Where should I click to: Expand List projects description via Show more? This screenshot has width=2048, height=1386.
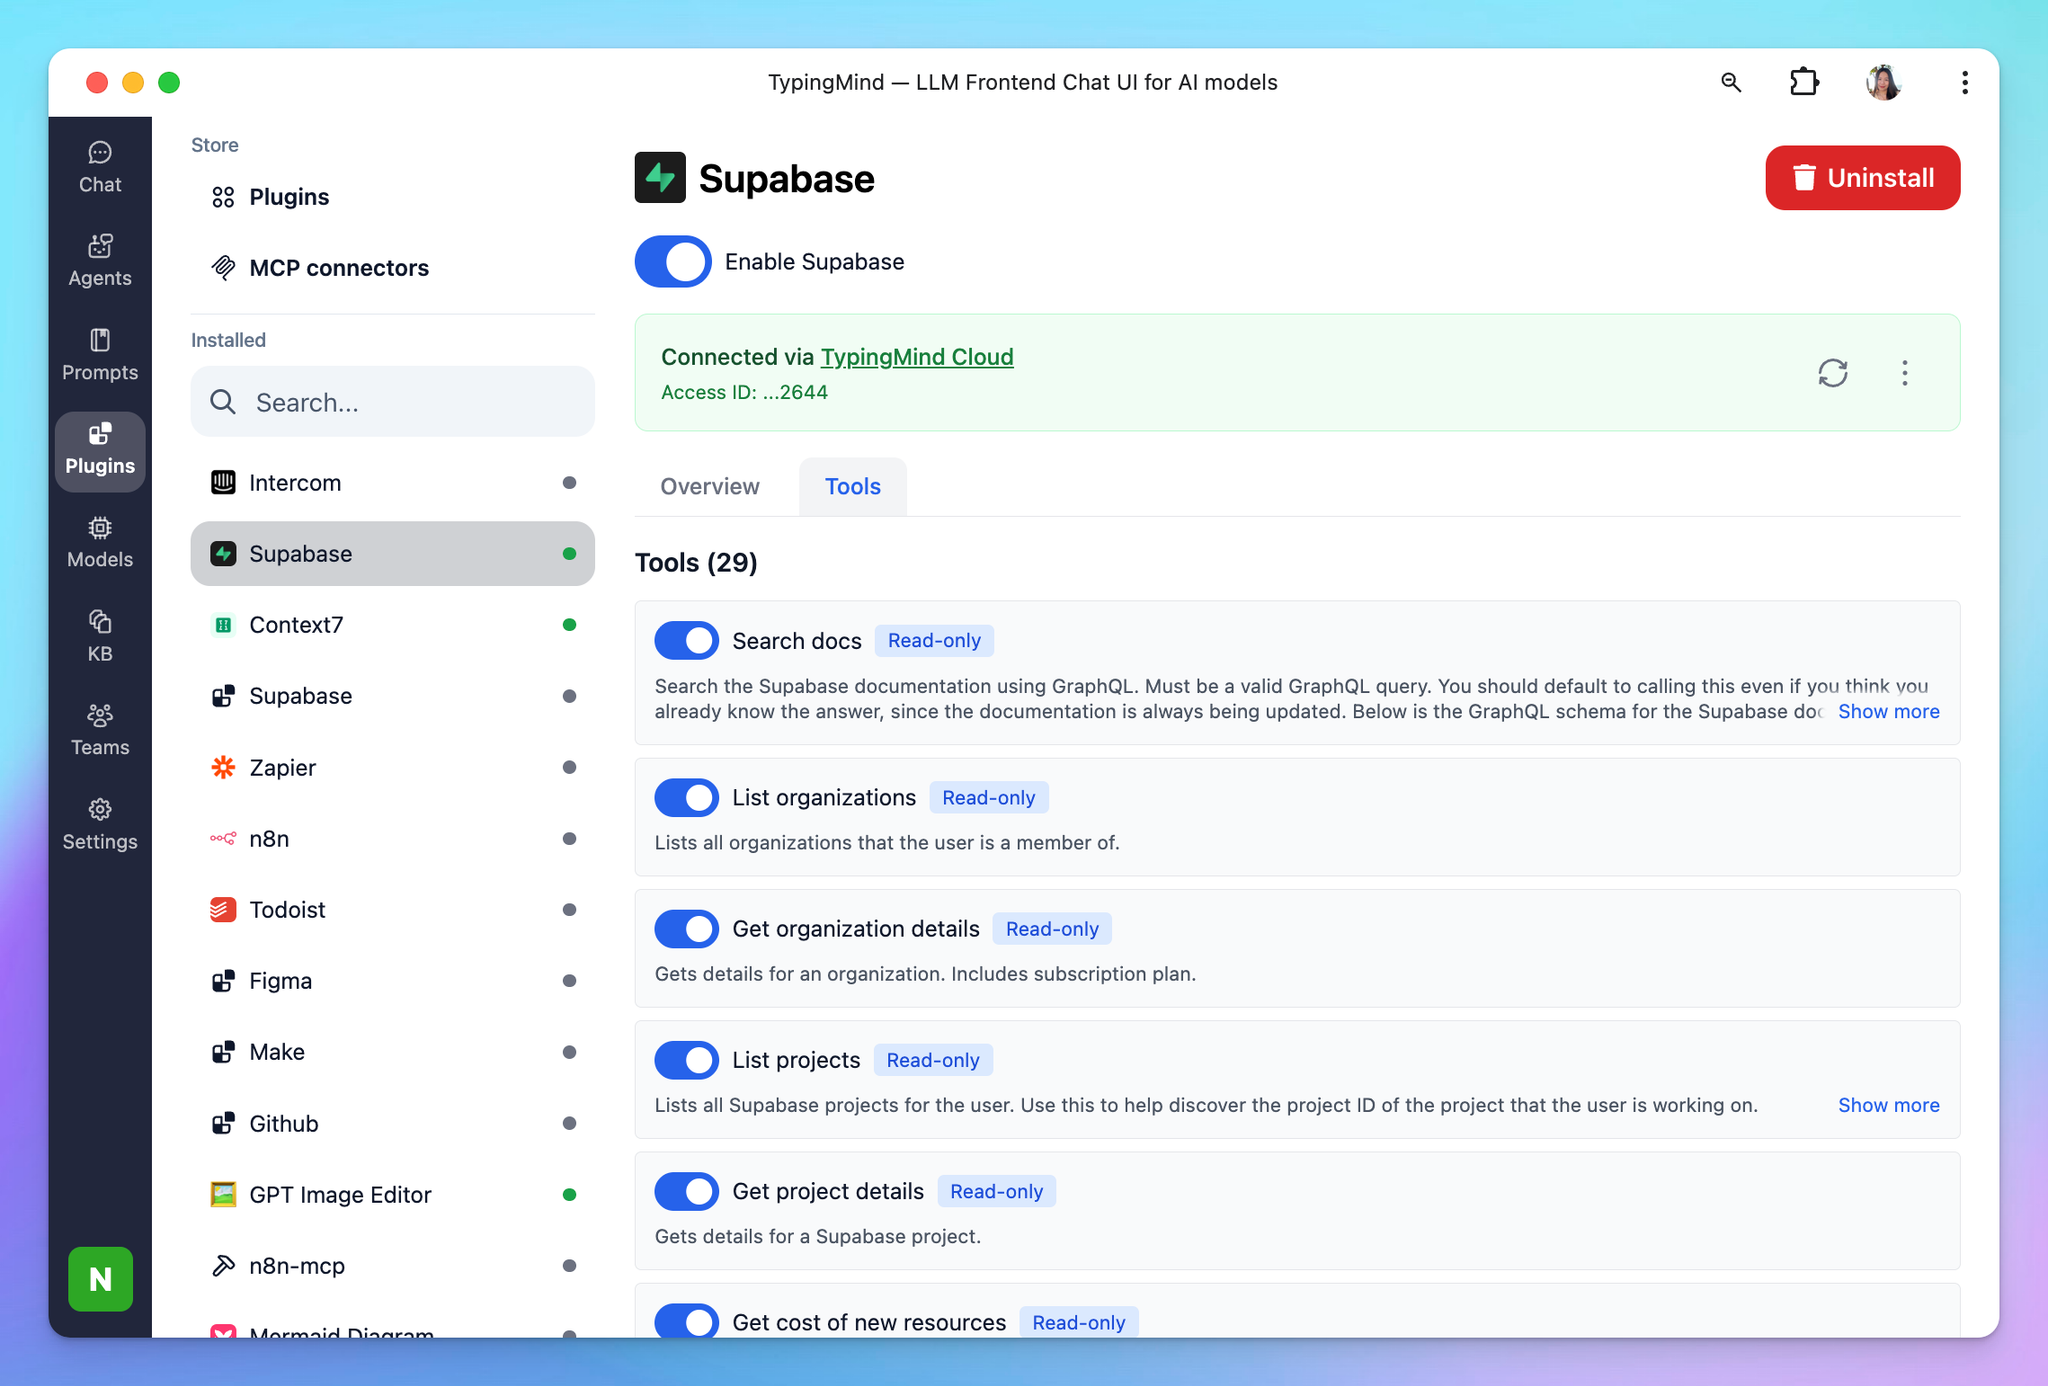click(1888, 1105)
